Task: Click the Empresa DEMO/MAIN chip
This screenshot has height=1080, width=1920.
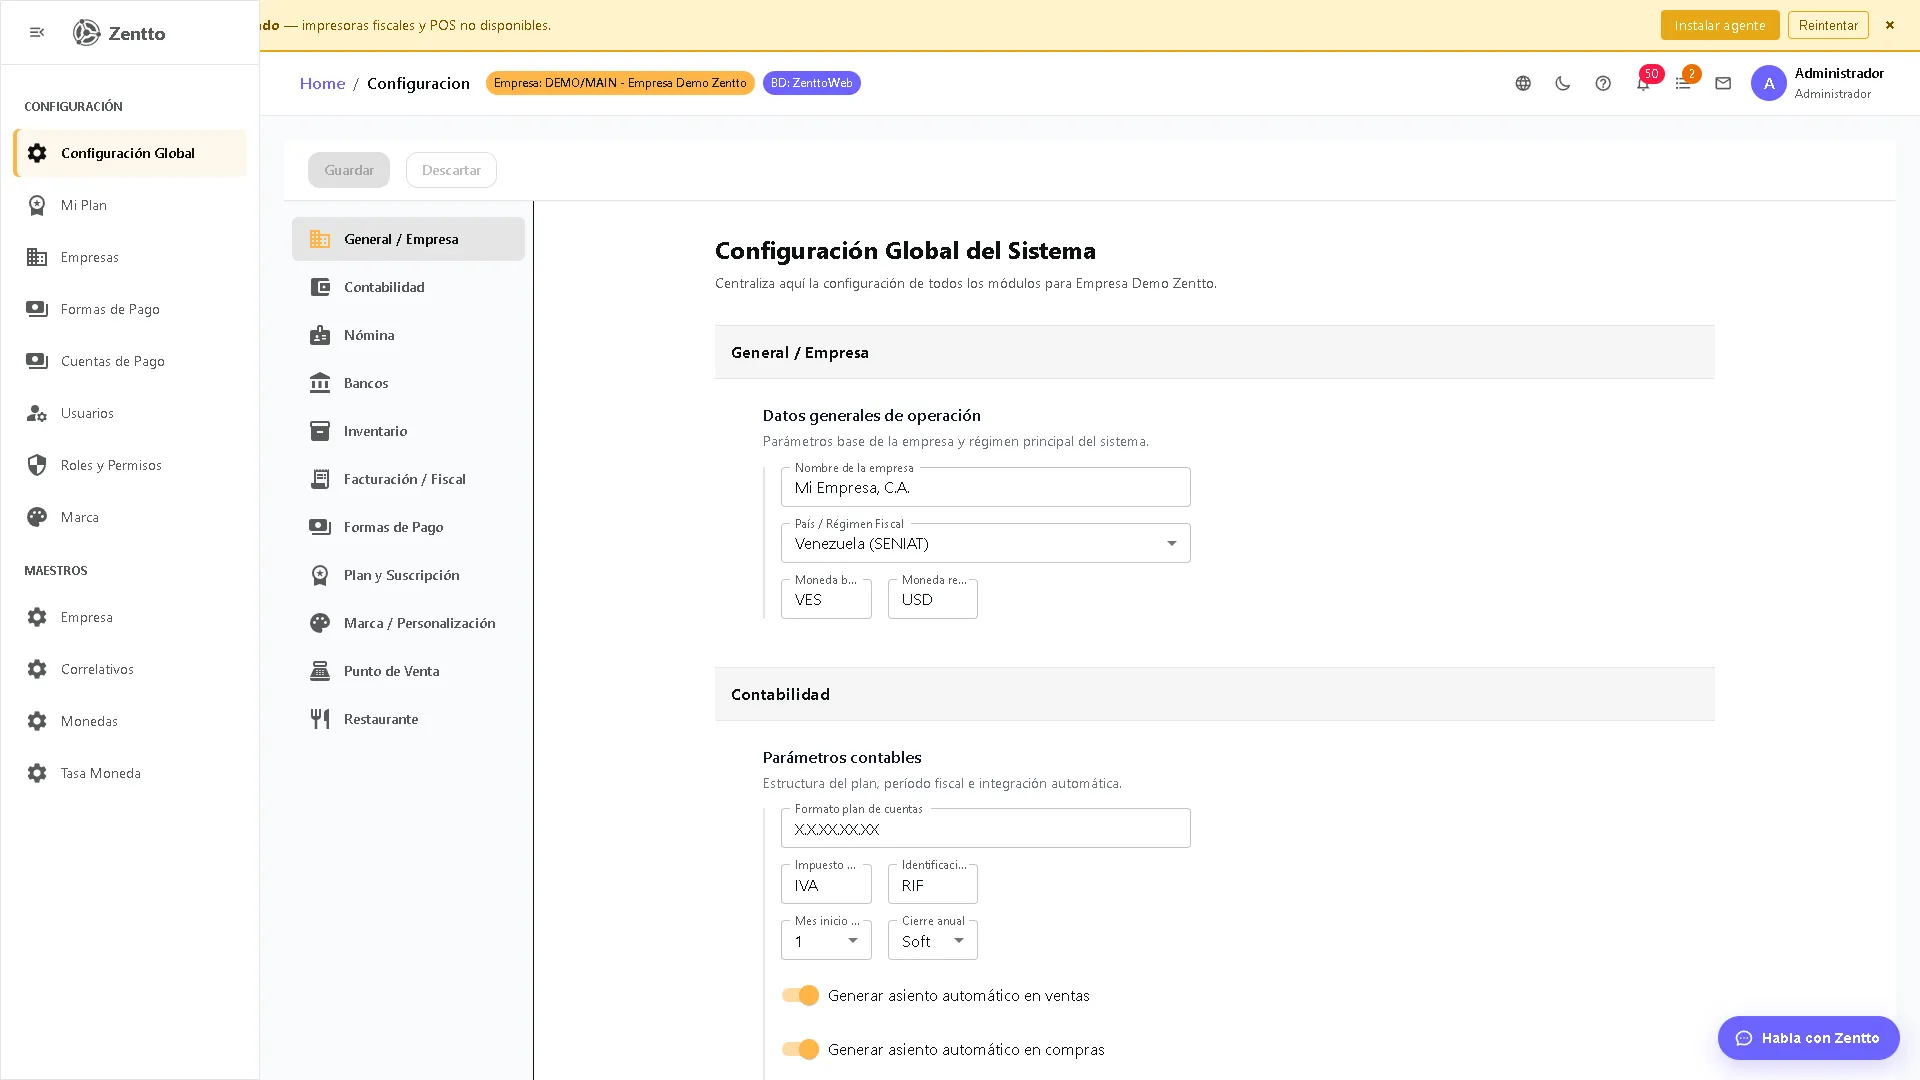Action: (x=620, y=83)
